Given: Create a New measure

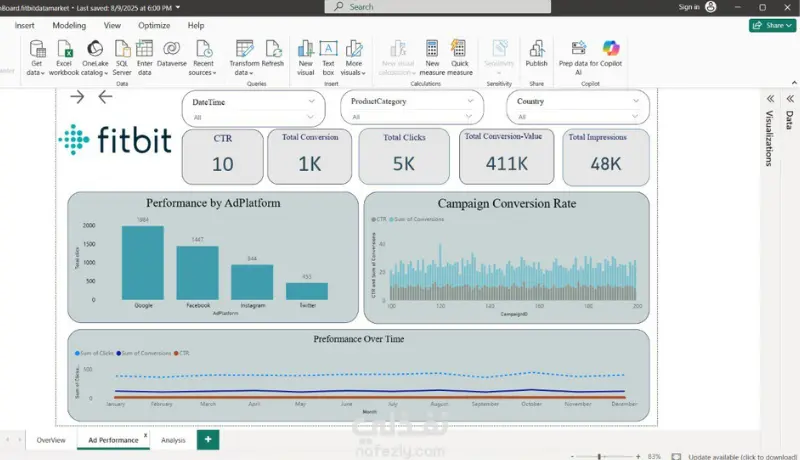Looking at the screenshot, I should pyautogui.click(x=432, y=58).
